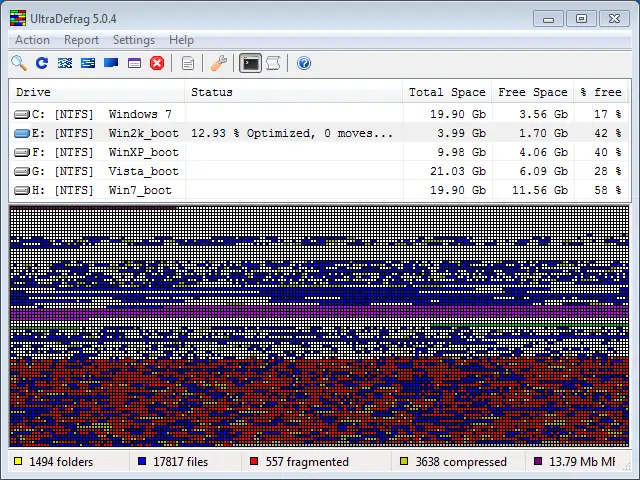Click the '58 %' free cell

click(x=608, y=190)
